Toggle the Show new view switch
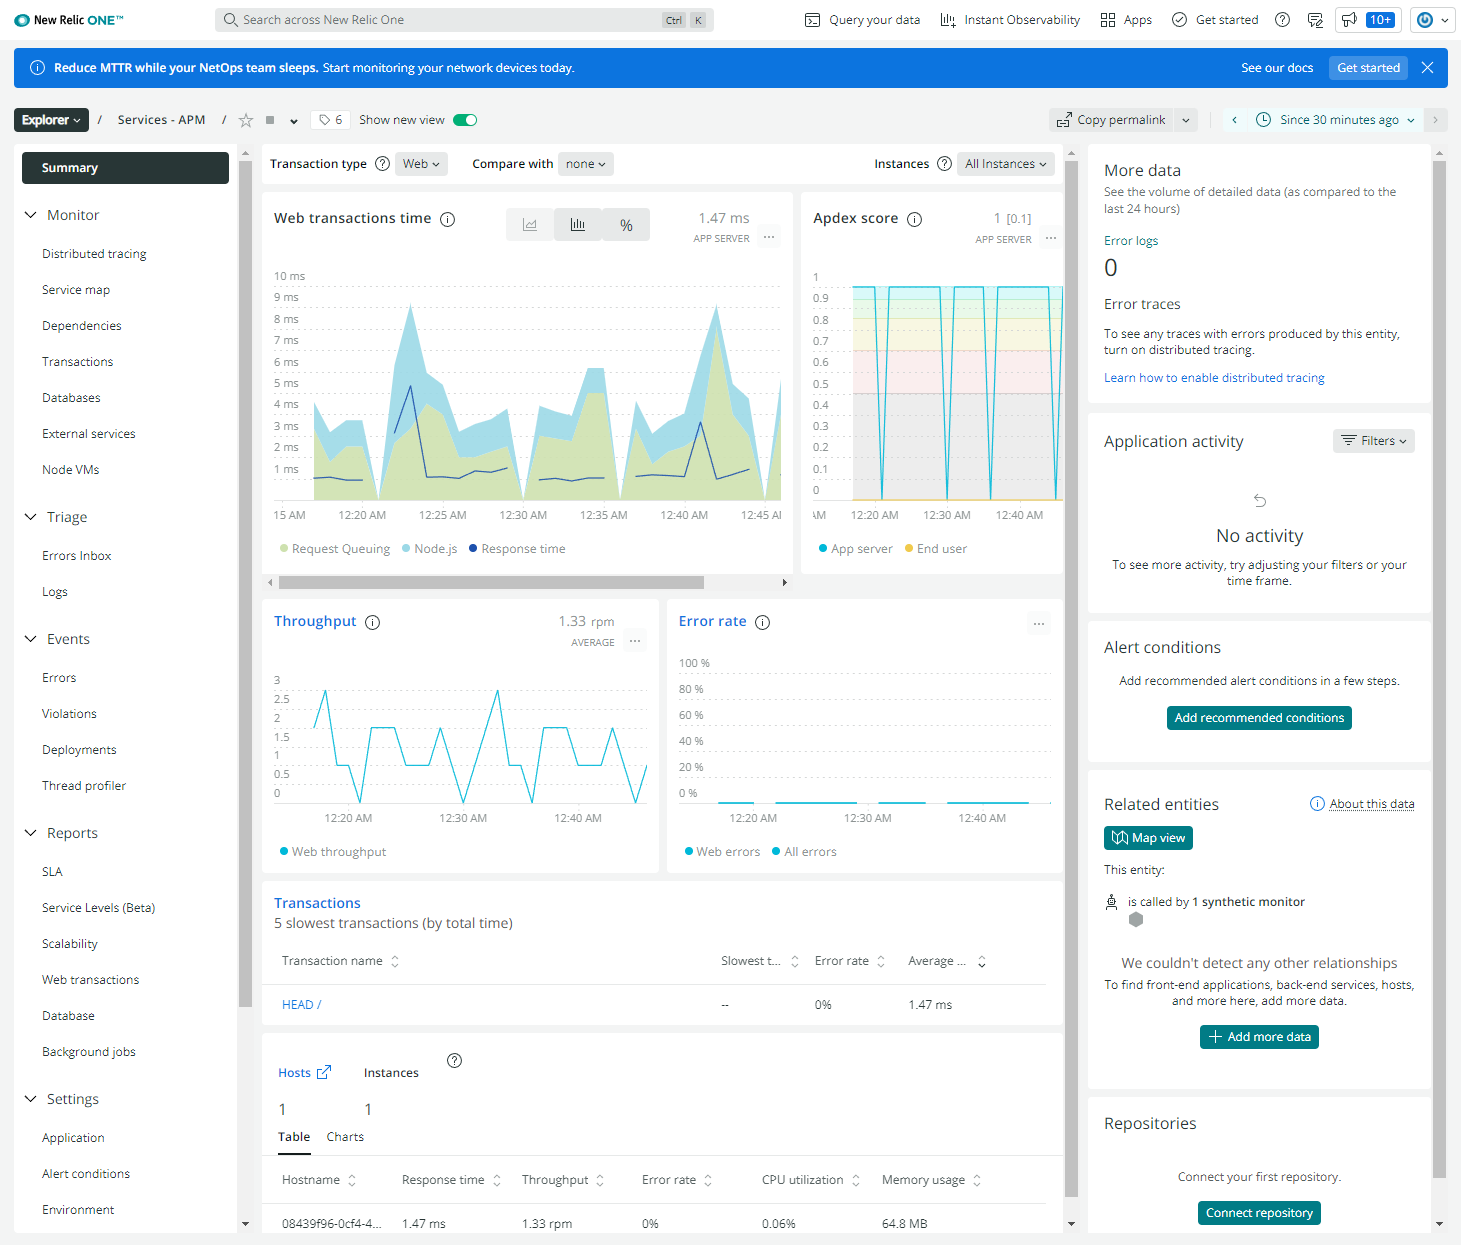This screenshot has height=1245, width=1461. coord(465,120)
